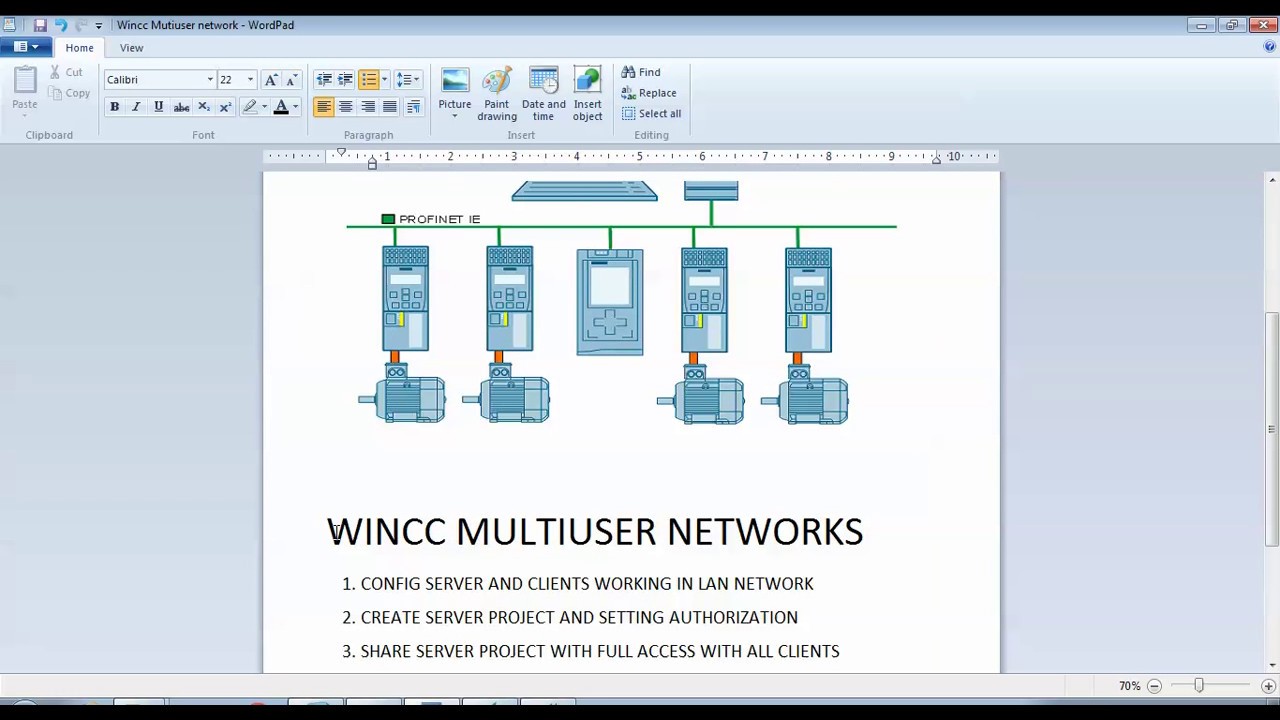Select Justify alignment
Image resolution: width=1280 pixels, height=720 pixels.
click(390, 107)
